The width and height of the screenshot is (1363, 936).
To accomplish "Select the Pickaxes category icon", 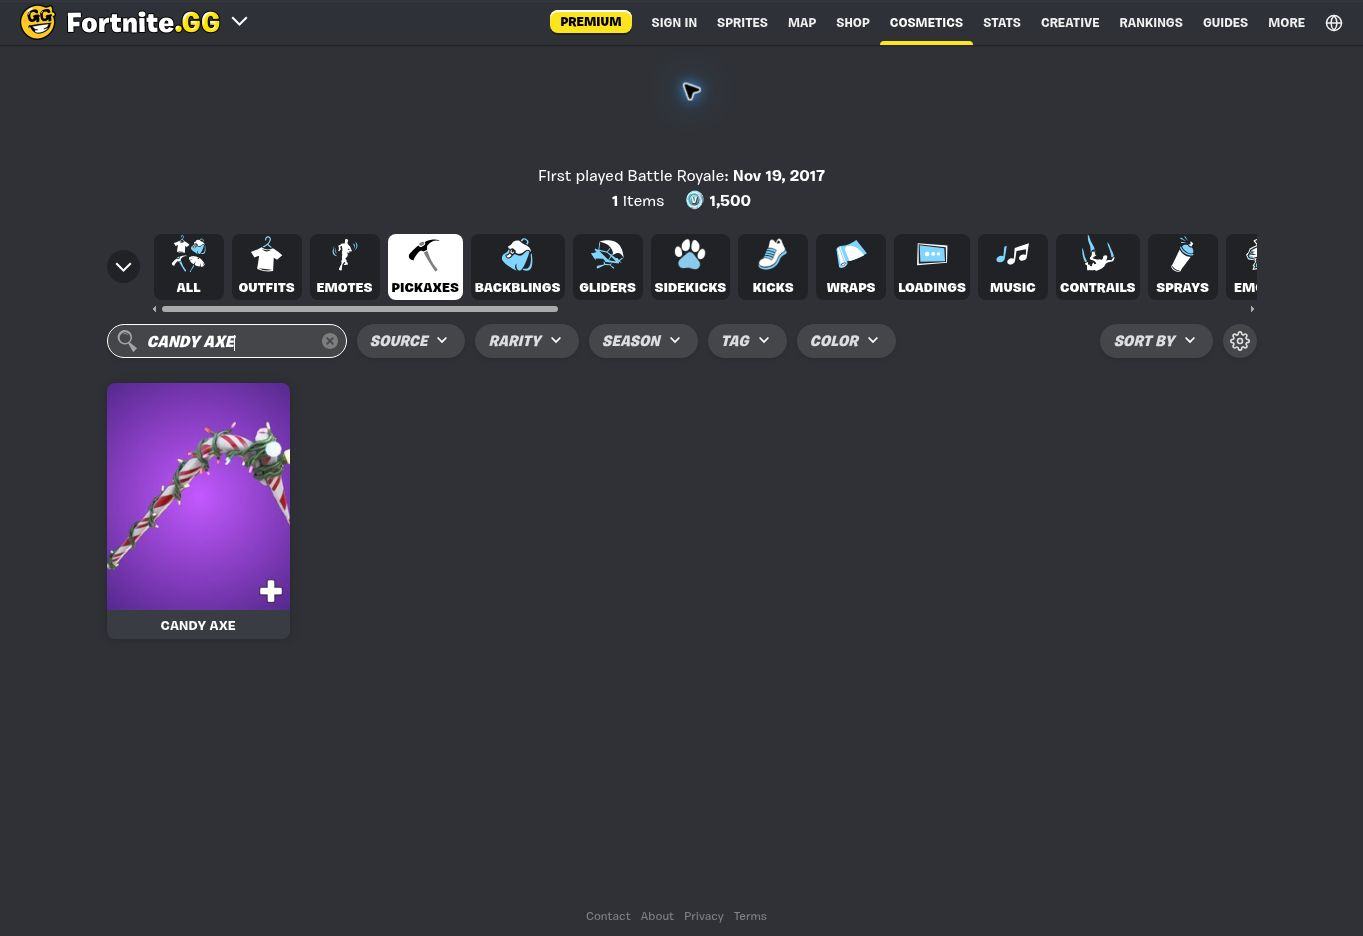I will tap(425, 267).
